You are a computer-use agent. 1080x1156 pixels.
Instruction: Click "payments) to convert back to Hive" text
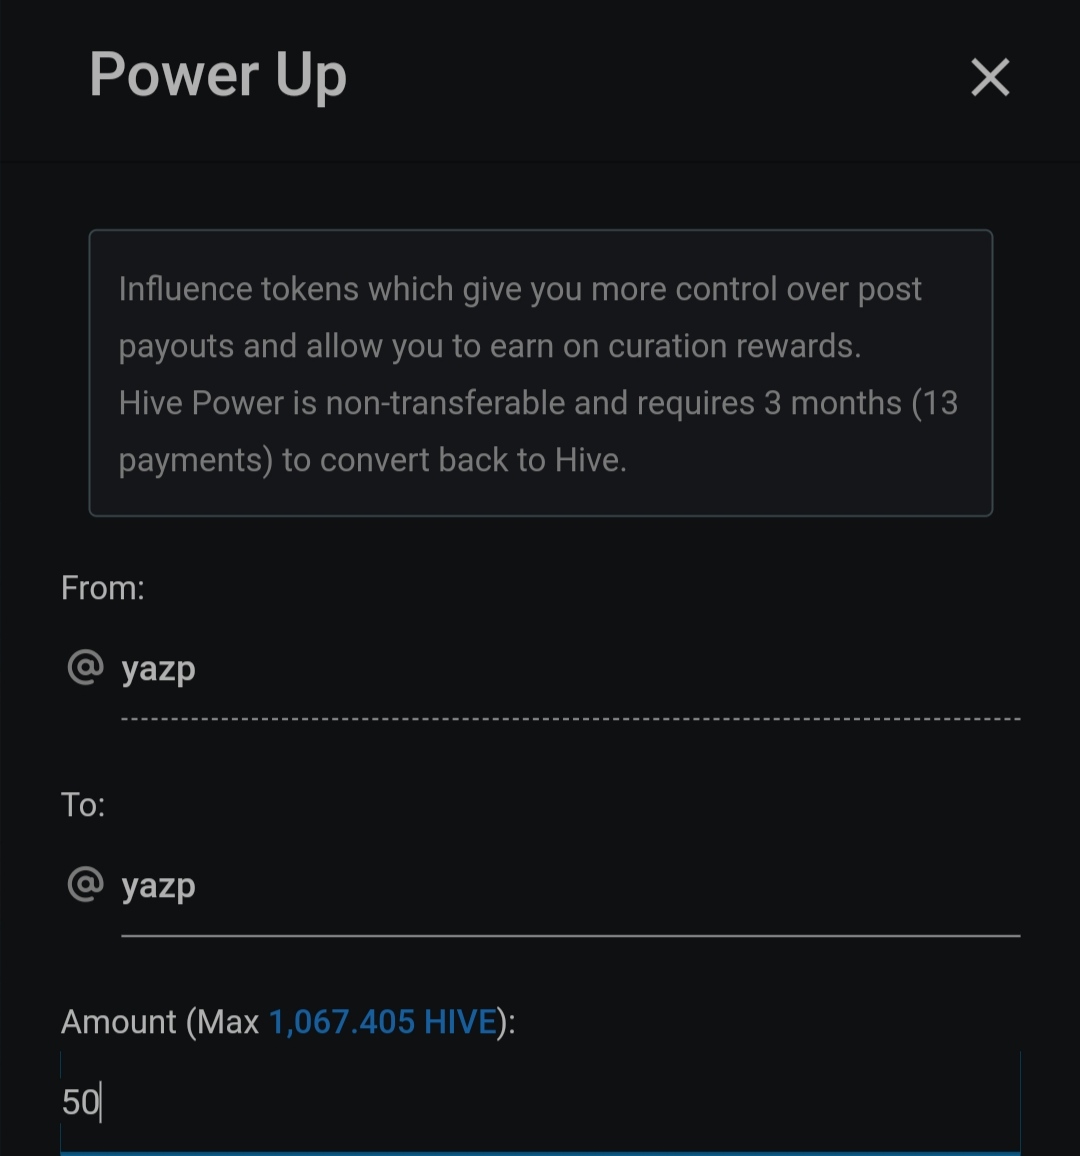pos(372,460)
